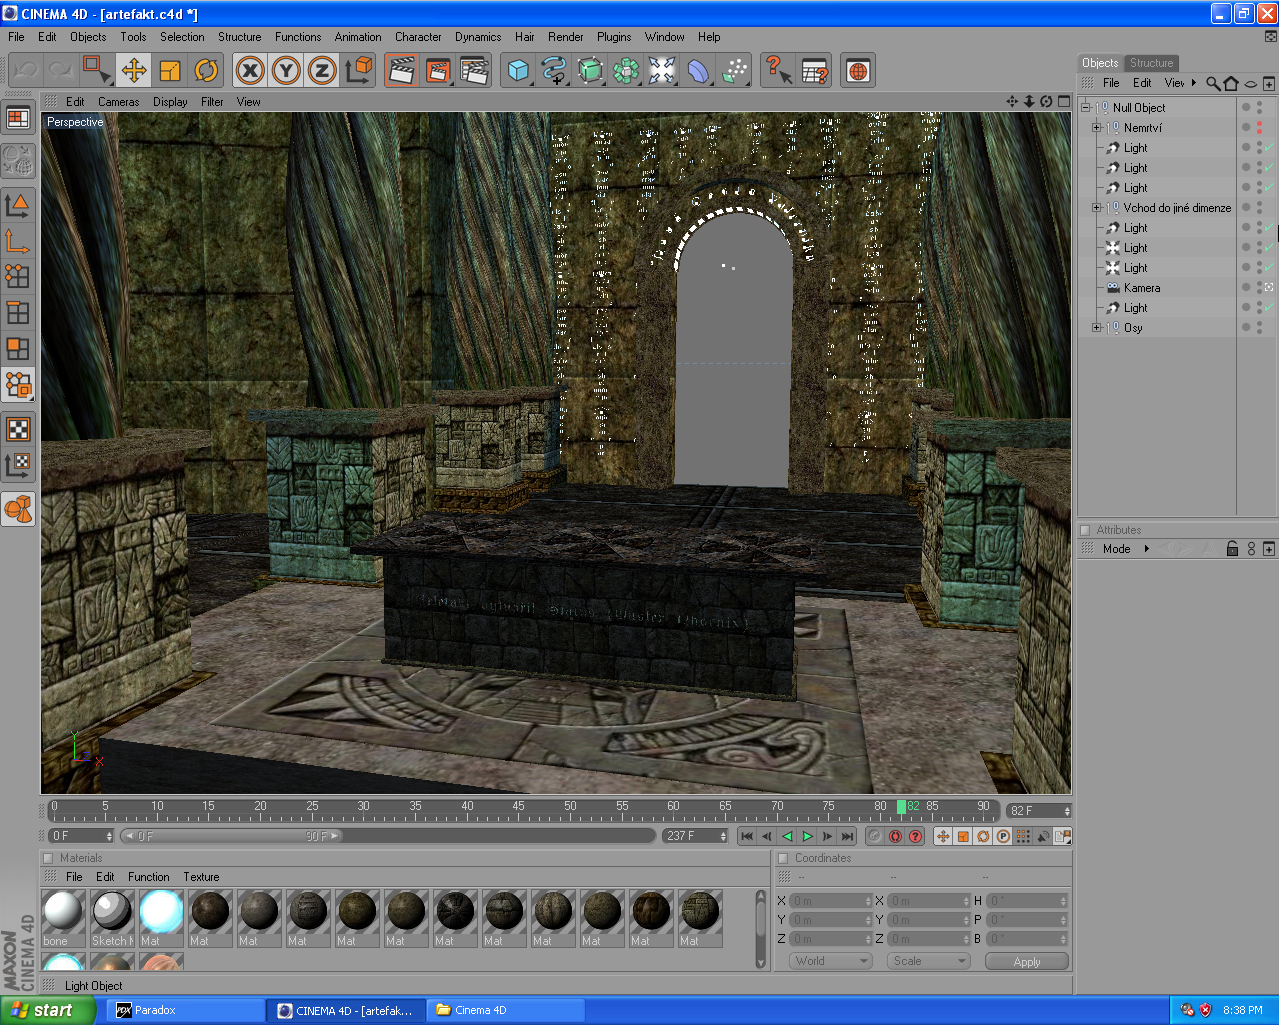Select the Move tool in toolbar

click(133, 70)
